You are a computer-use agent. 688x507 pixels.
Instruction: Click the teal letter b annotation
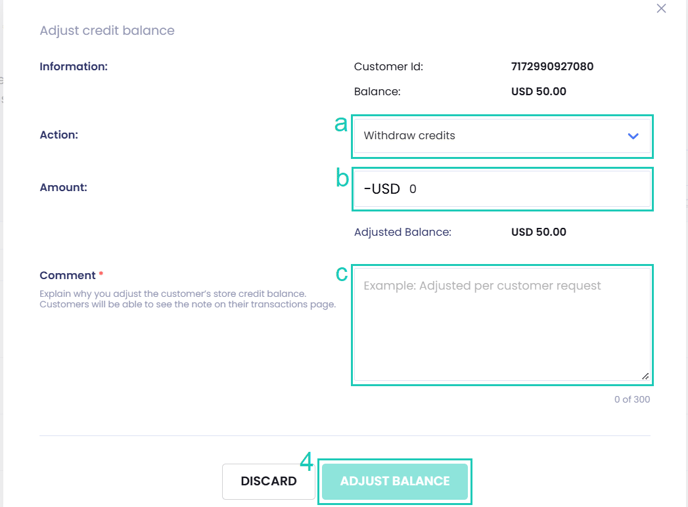point(341,179)
